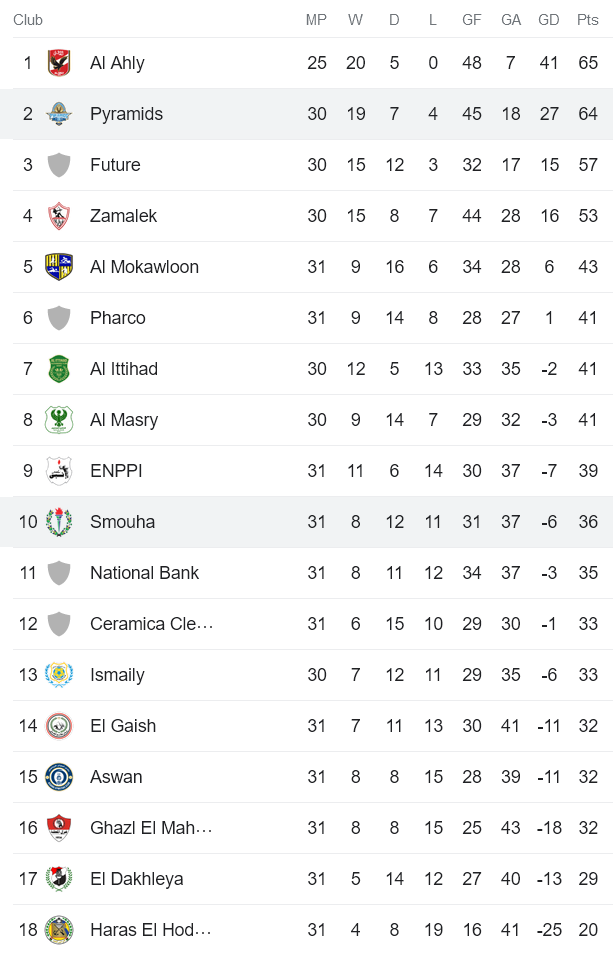Open Ghazl El Mahalla team page

151,828
